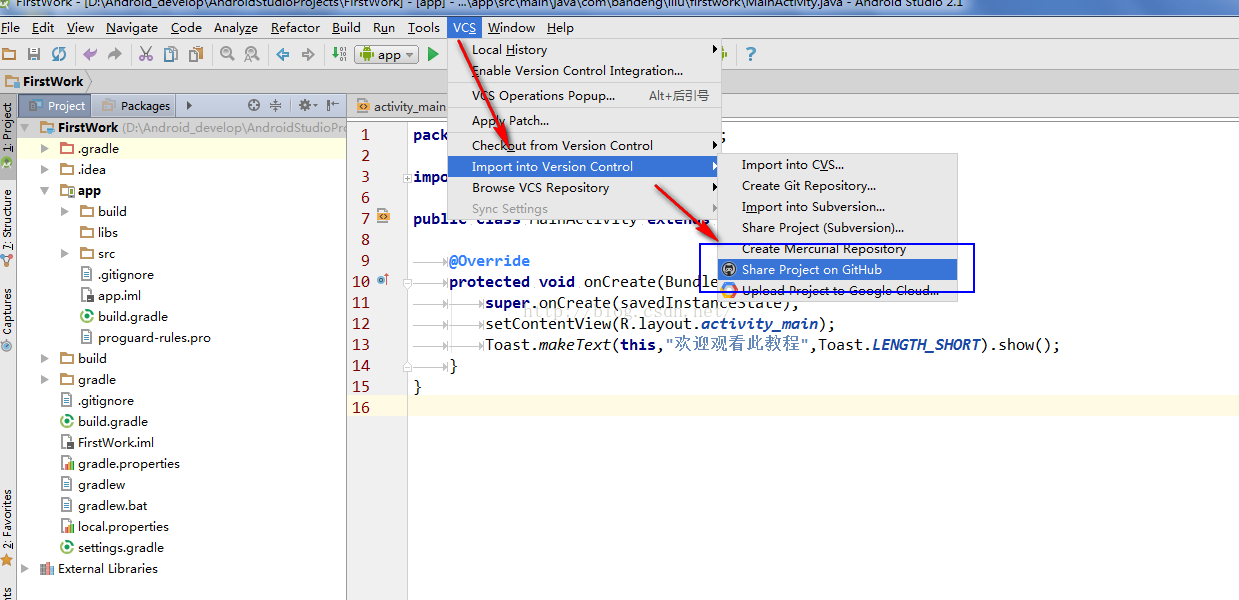Open the Structure side tool window
The height and width of the screenshot is (600, 1239).
[8, 220]
